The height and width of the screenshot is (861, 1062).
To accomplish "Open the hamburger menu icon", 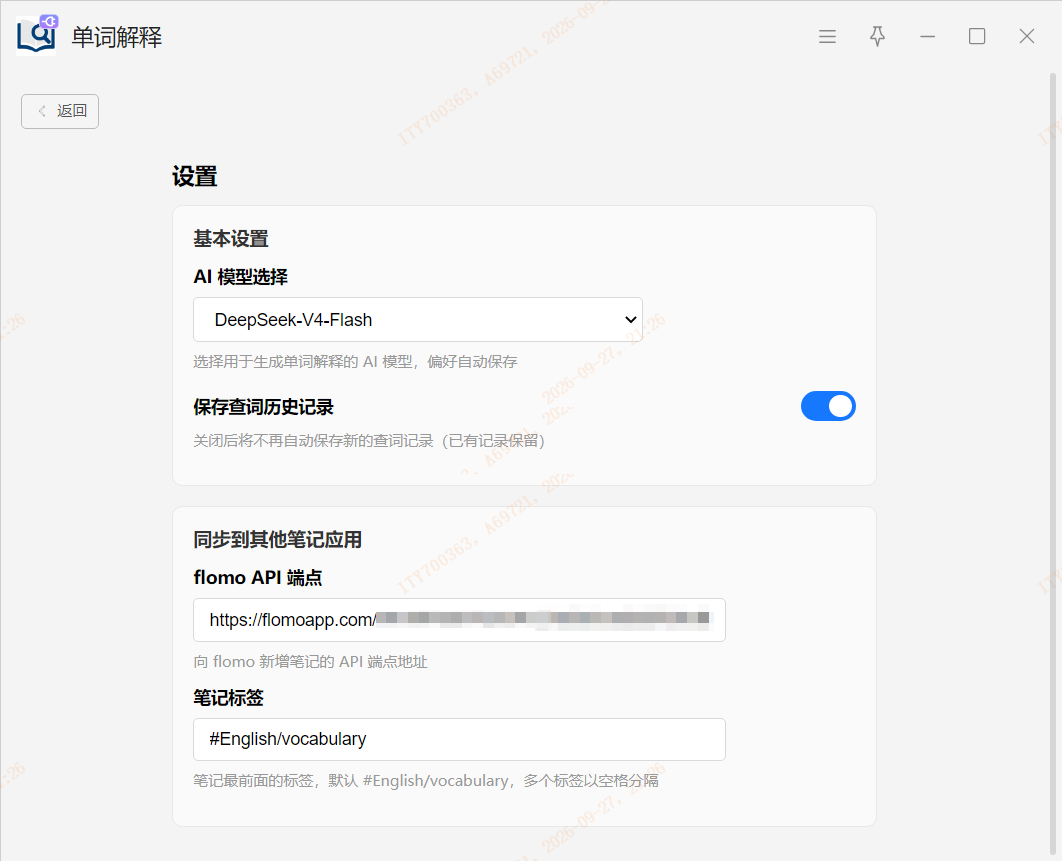I will coord(827,37).
